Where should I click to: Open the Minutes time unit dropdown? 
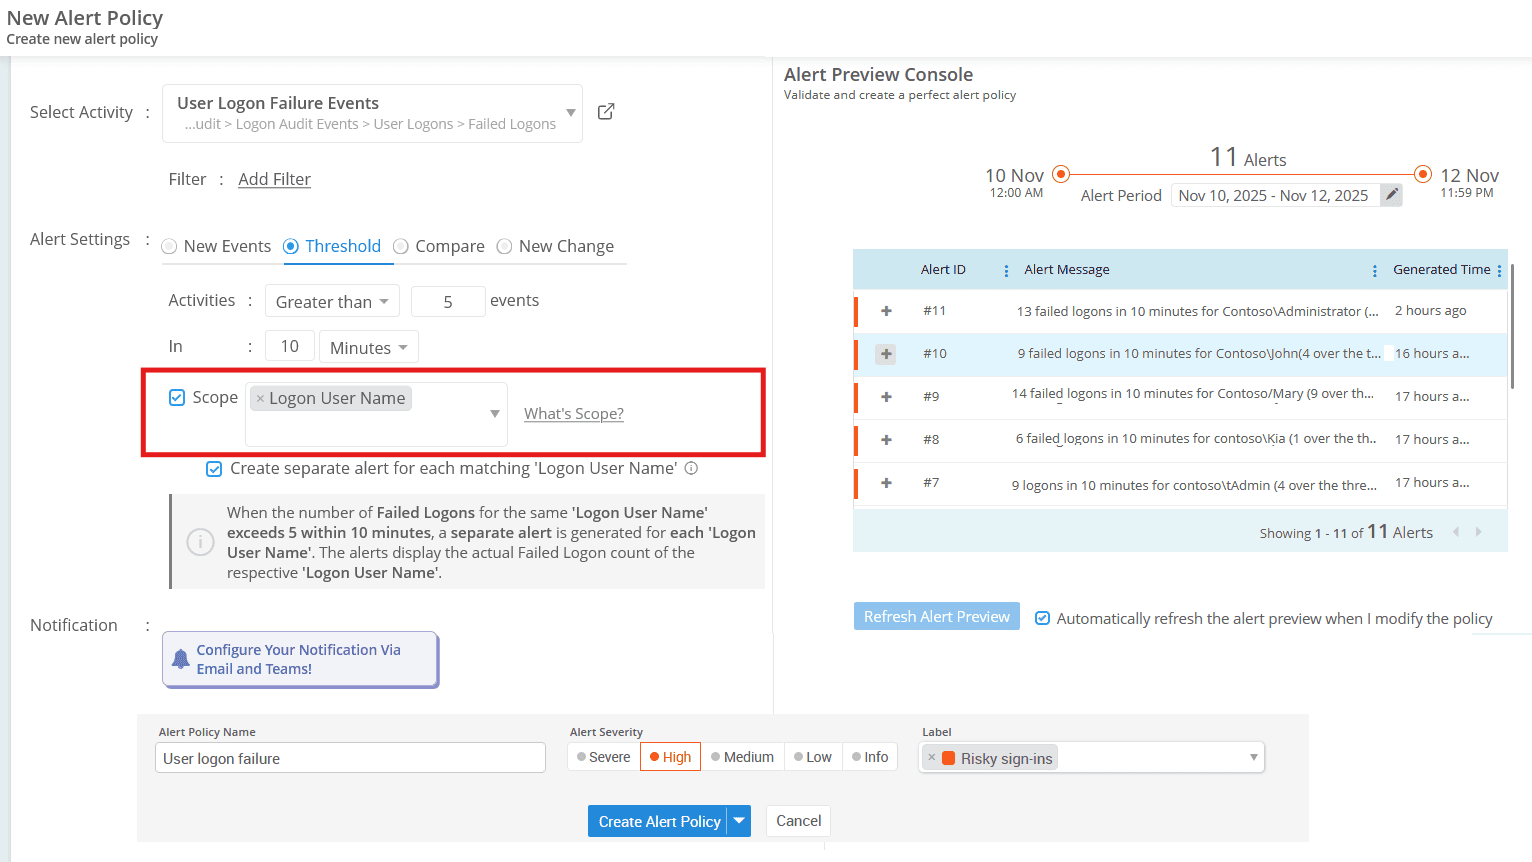click(368, 347)
